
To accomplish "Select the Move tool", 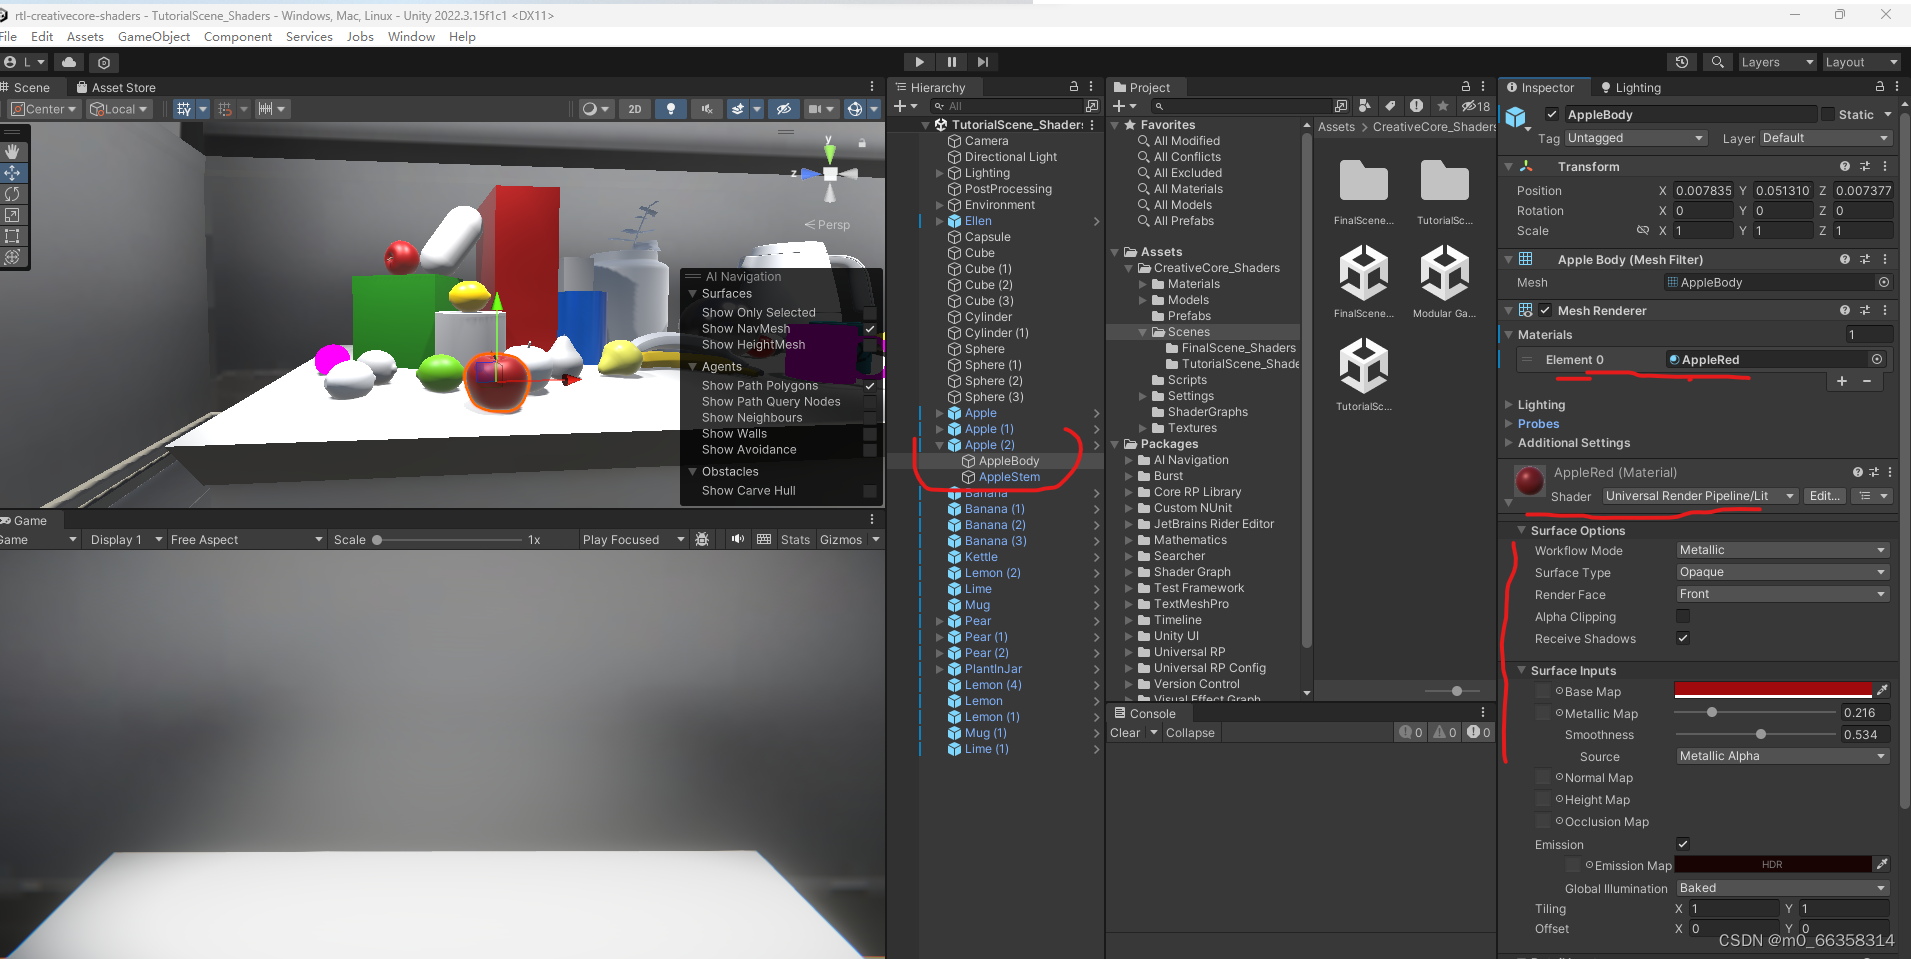I will (14, 172).
